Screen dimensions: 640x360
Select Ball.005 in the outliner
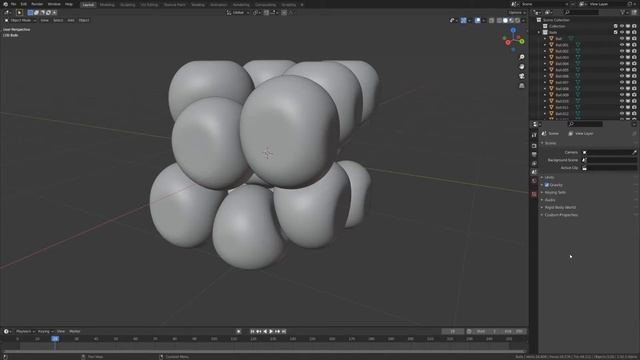[x=562, y=70]
